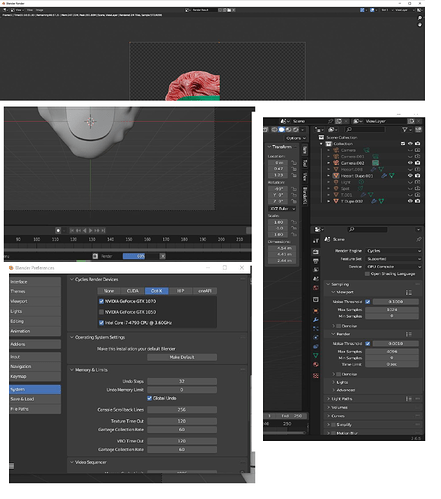The height and width of the screenshot is (499, 441).
Task: Open the Output properties tab icon
Action: [316, 261]
